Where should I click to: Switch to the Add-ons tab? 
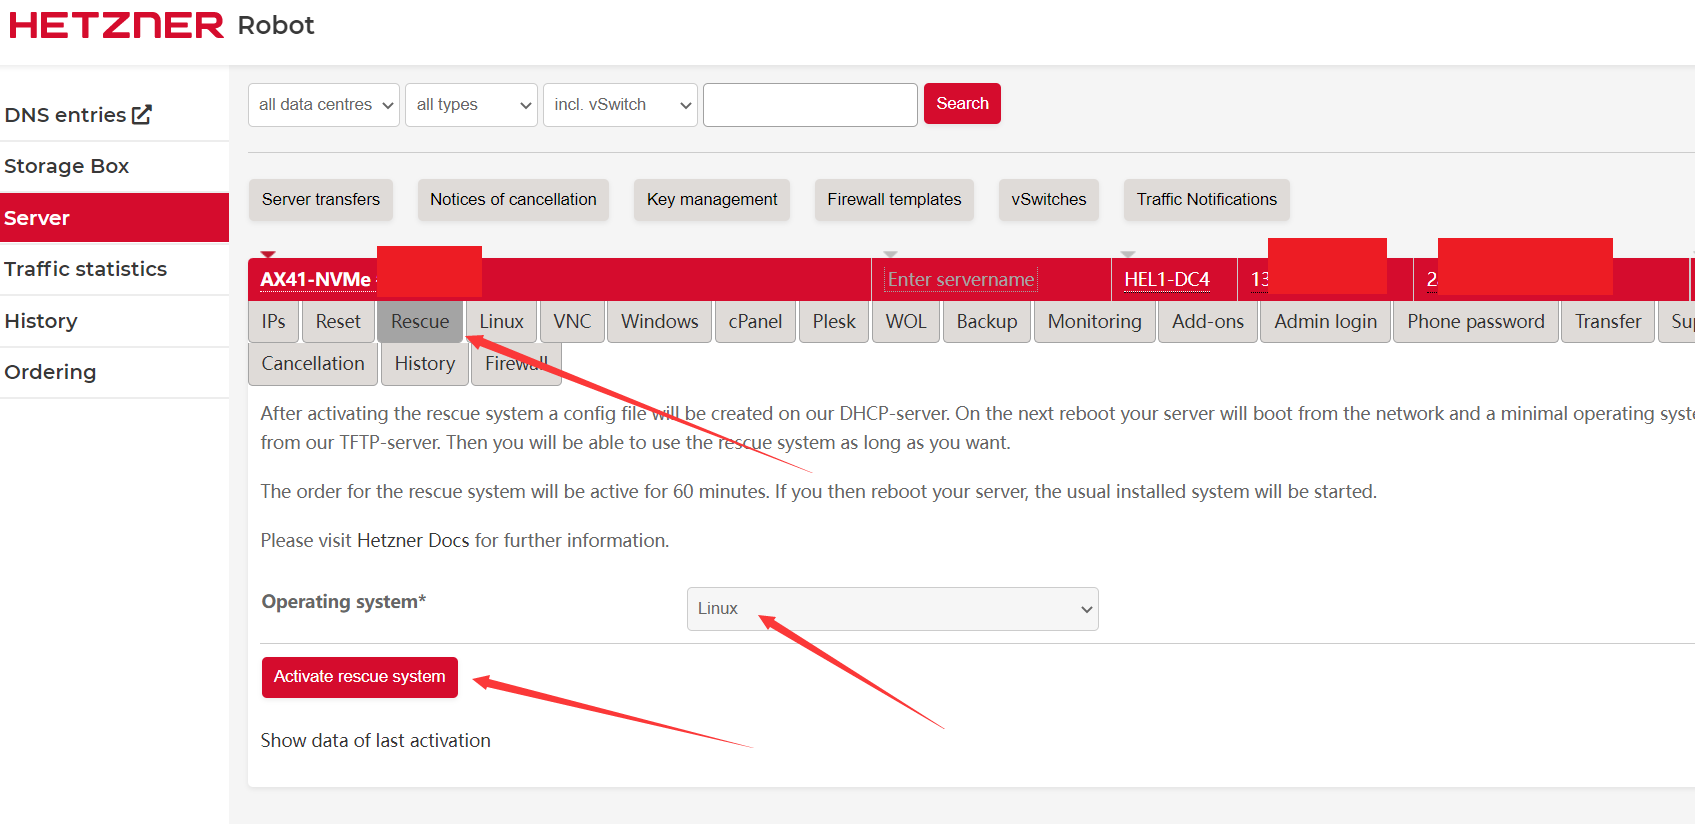pos(1208,322)
